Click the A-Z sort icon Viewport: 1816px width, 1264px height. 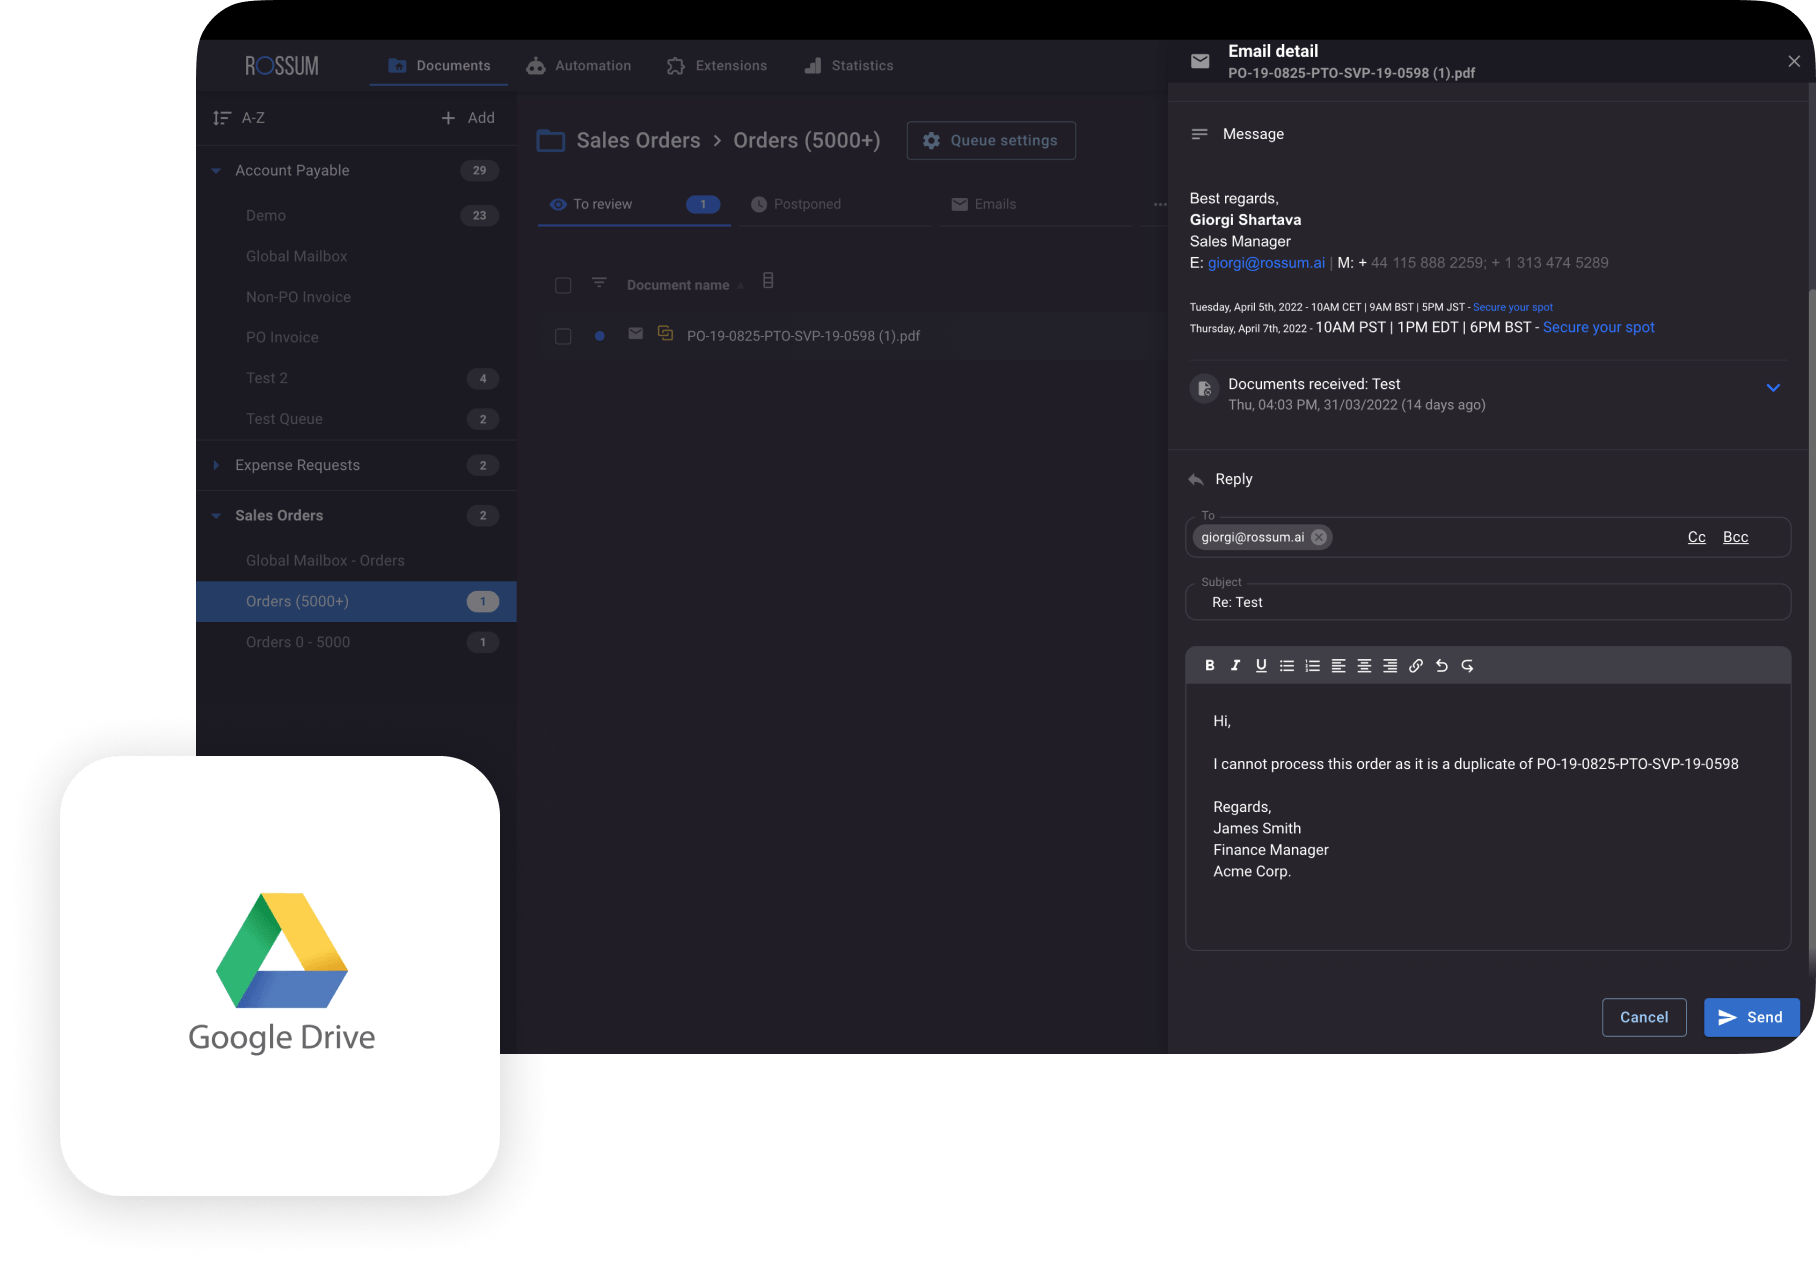pyautogui.click(x=222, y=118)
